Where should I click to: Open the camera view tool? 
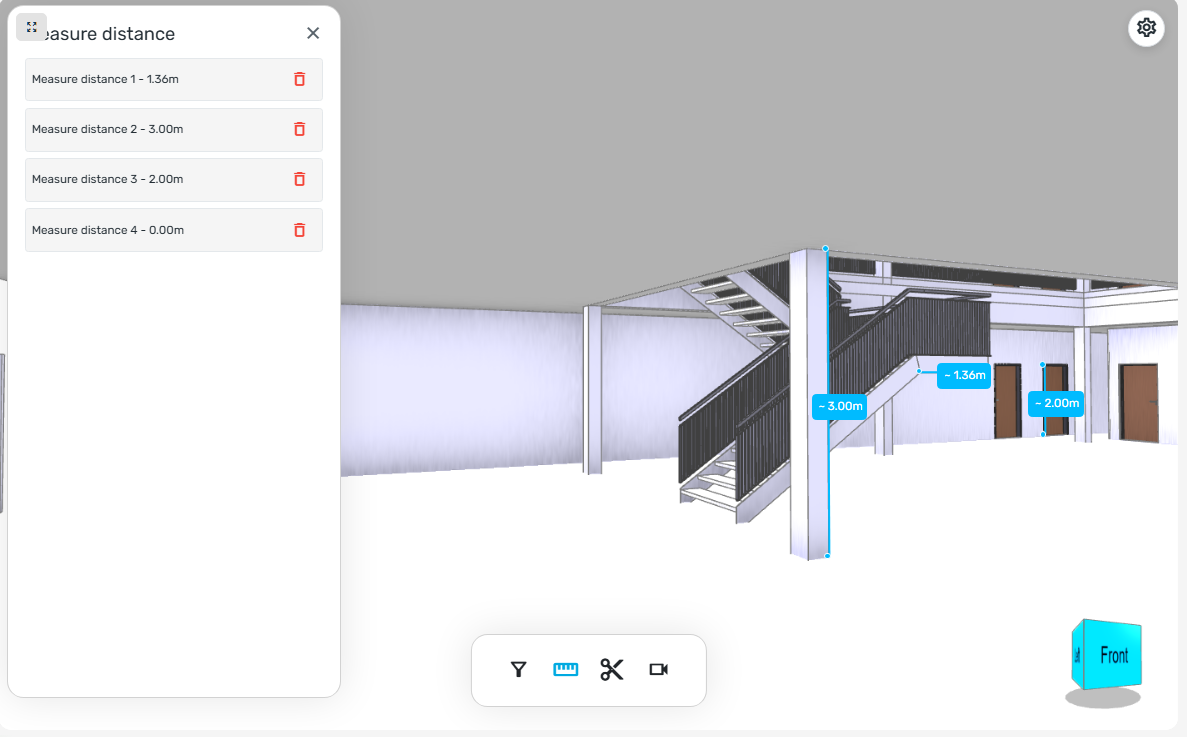click(659, 670)
